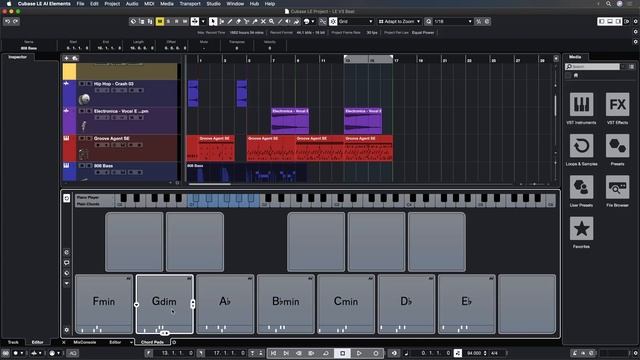
Task: Mute the Hip Hop - Crash 03 track
Action: point(82,84)
